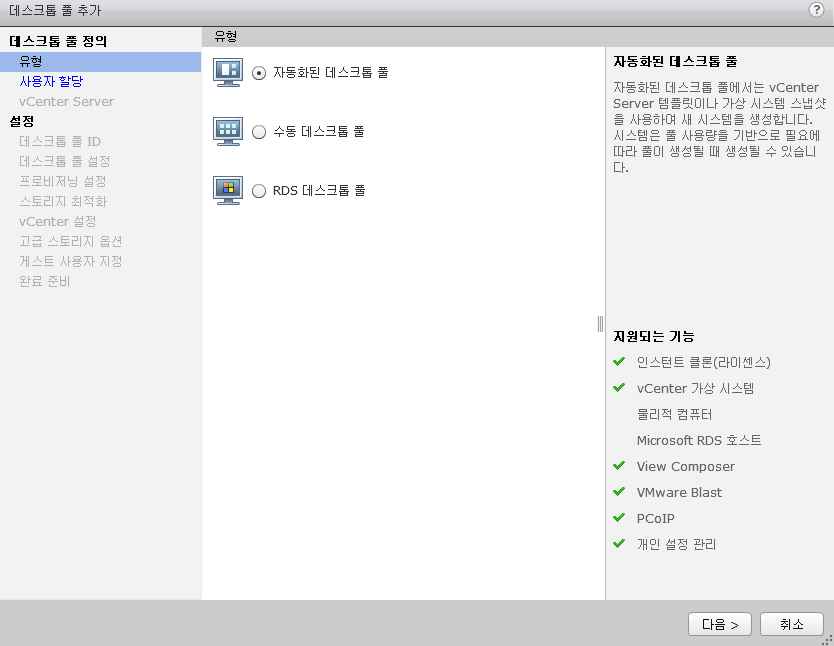Click the 데스크톱 풀 ID step
The image size is (834, 646).
(60, 141)
